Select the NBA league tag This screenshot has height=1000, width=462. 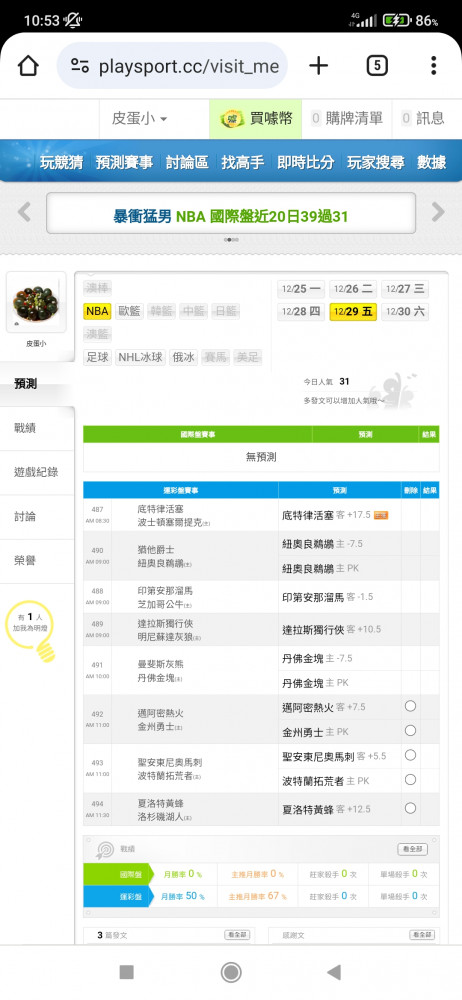97,311
